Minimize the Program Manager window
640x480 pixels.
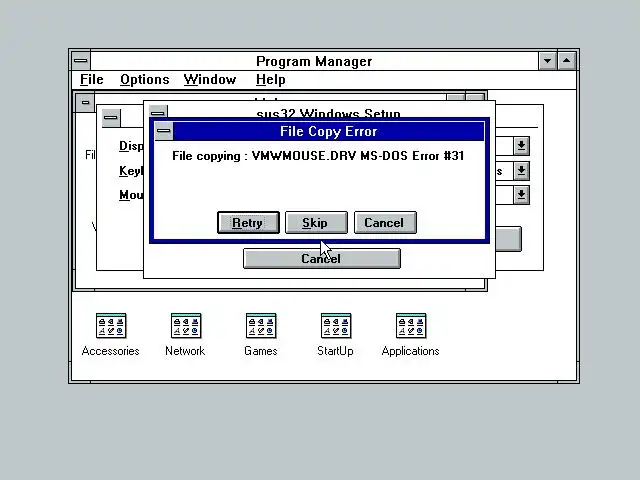547,61
